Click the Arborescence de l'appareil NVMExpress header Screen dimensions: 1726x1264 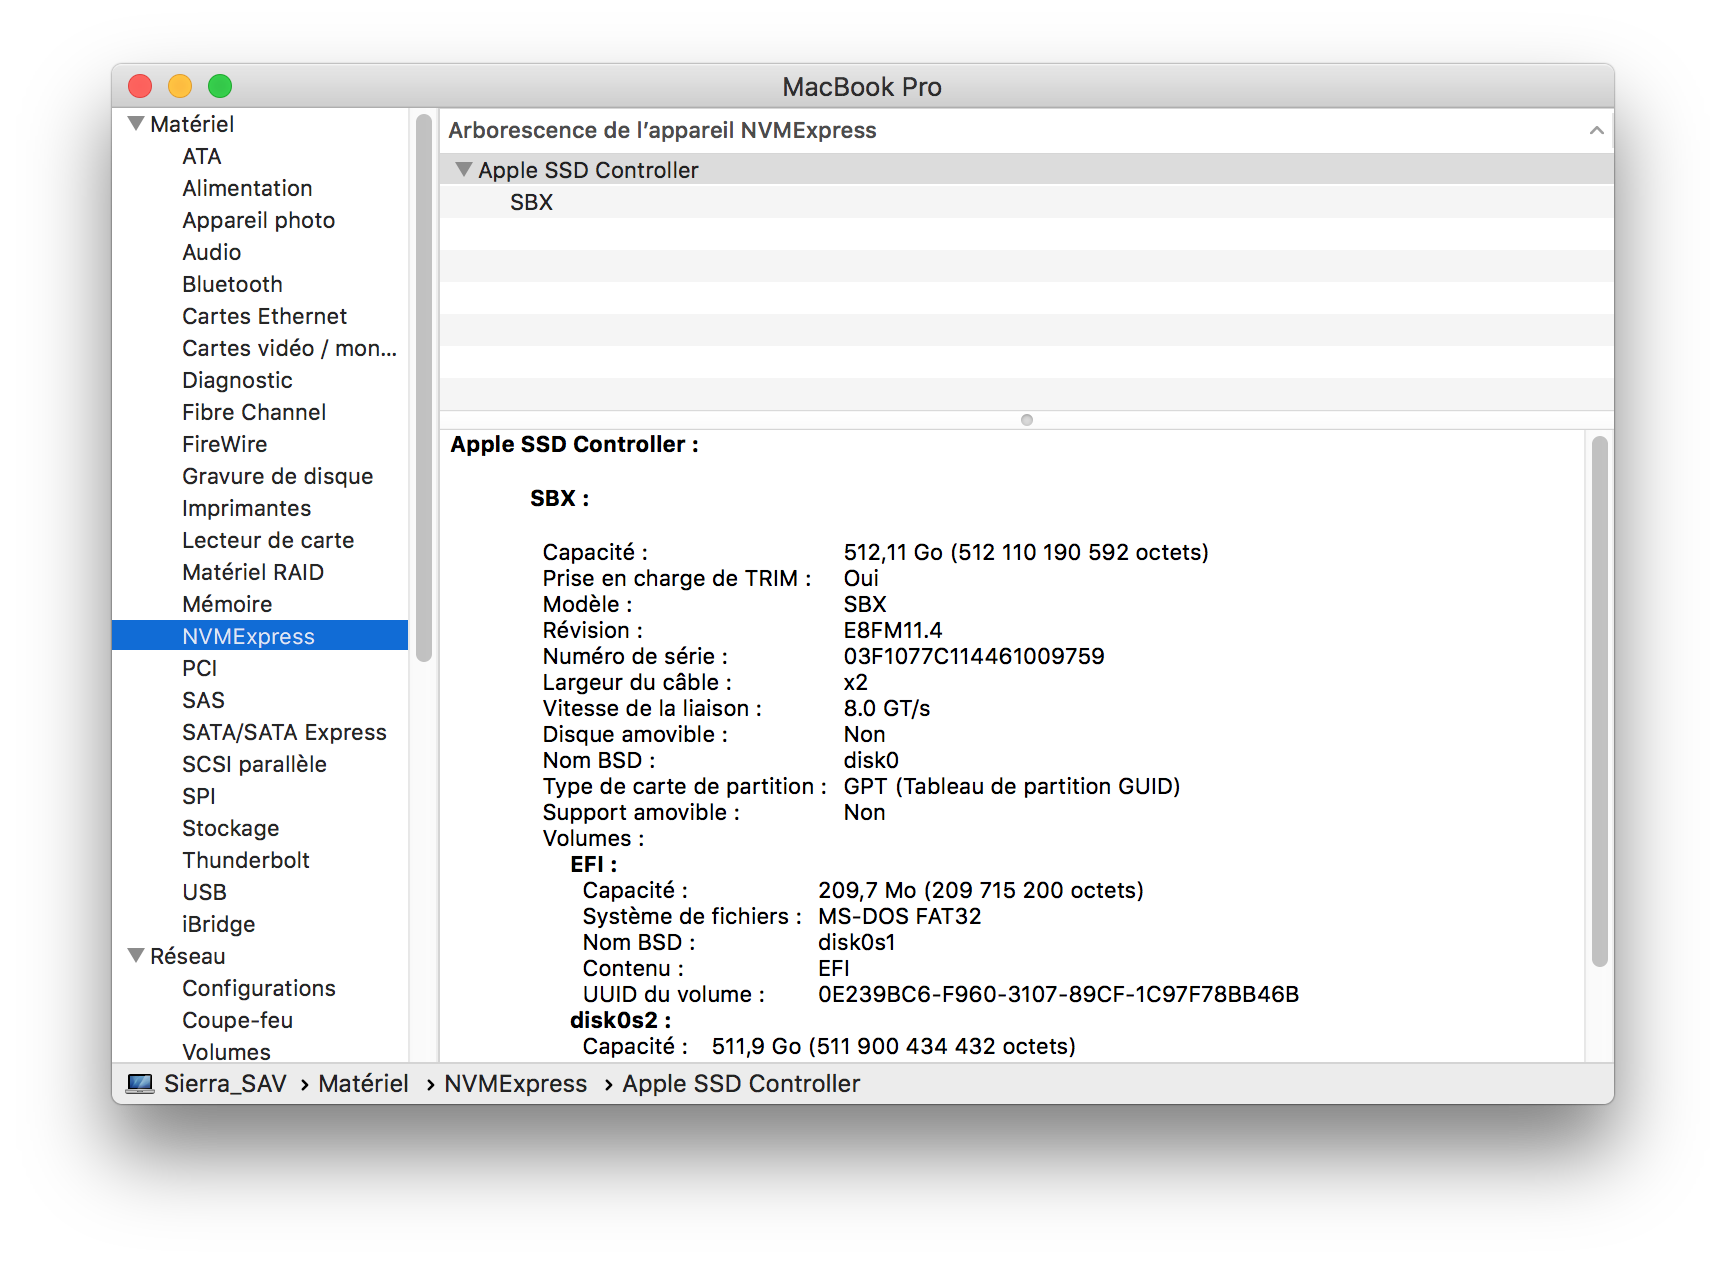(x=662, y=131)
